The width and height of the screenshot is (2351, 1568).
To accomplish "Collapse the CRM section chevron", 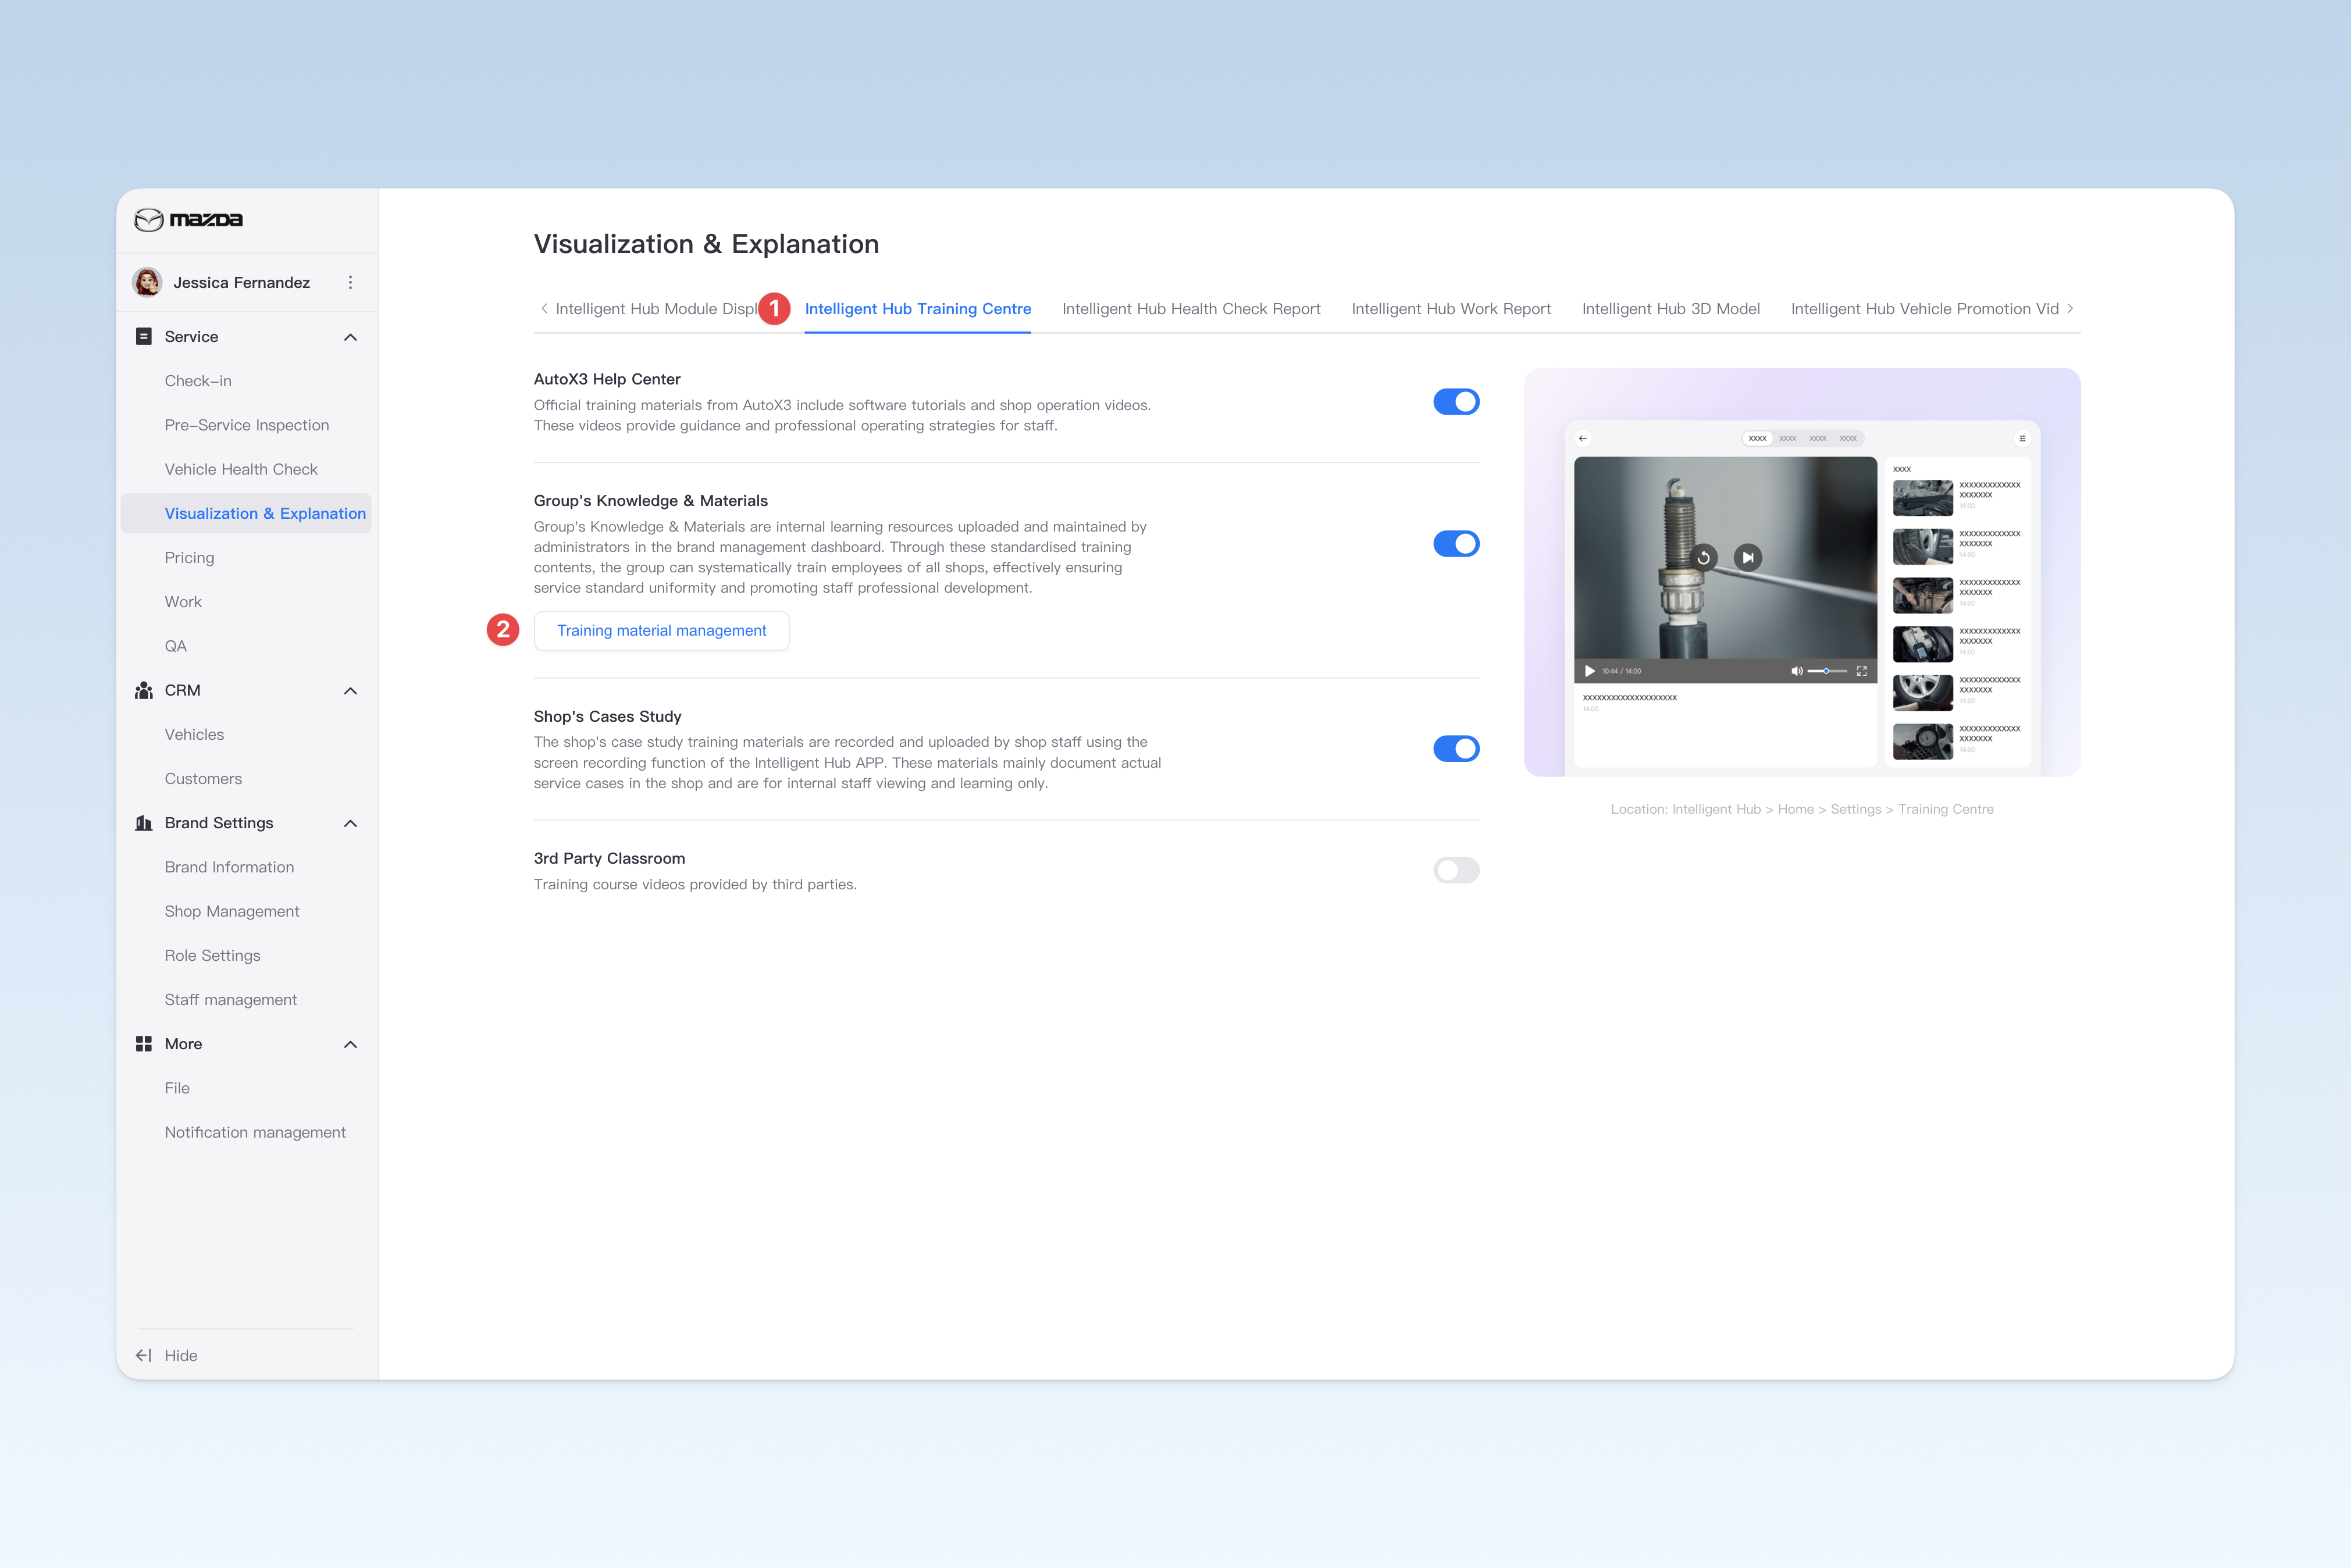I will click(350, 691).
